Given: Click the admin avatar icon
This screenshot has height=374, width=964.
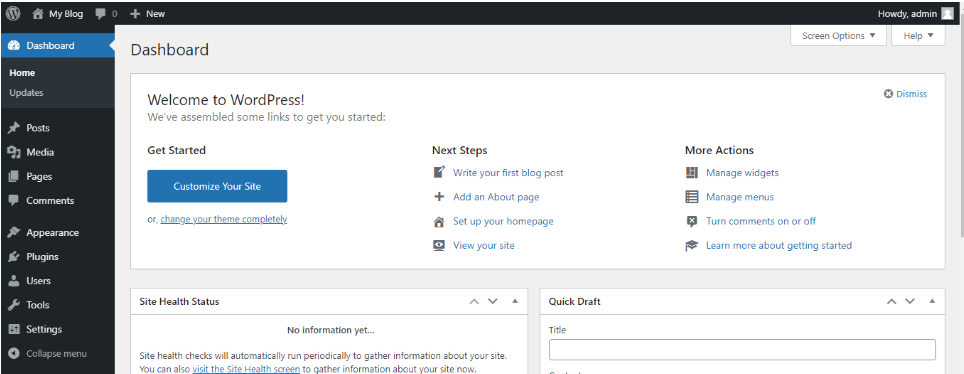Looking at the screenshot, I should (x=947, y=14).
